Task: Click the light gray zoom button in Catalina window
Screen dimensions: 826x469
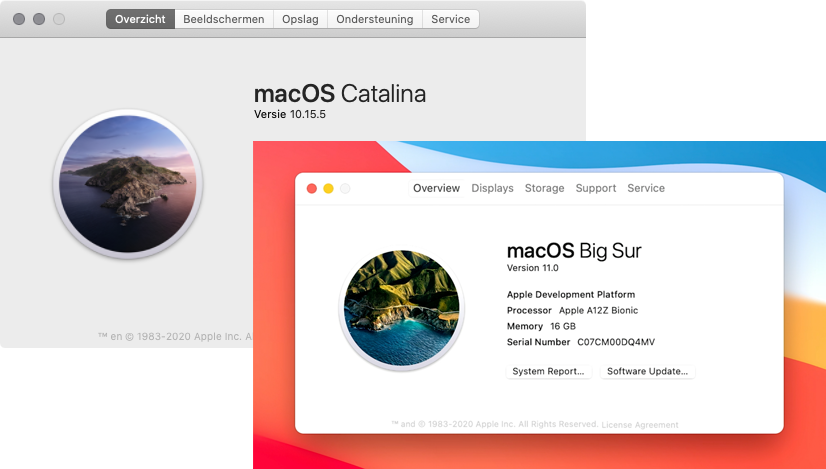Action: (59, 19)
